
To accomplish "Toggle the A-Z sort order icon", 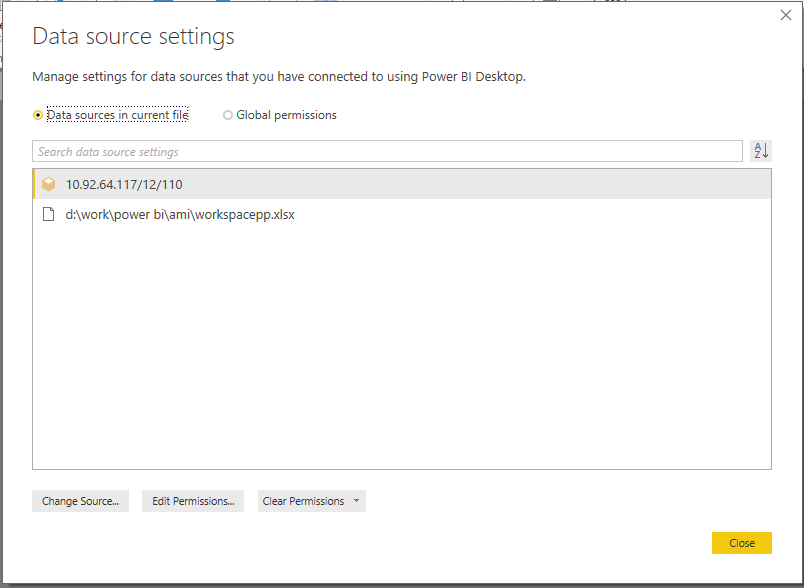I will click(761, 151).
